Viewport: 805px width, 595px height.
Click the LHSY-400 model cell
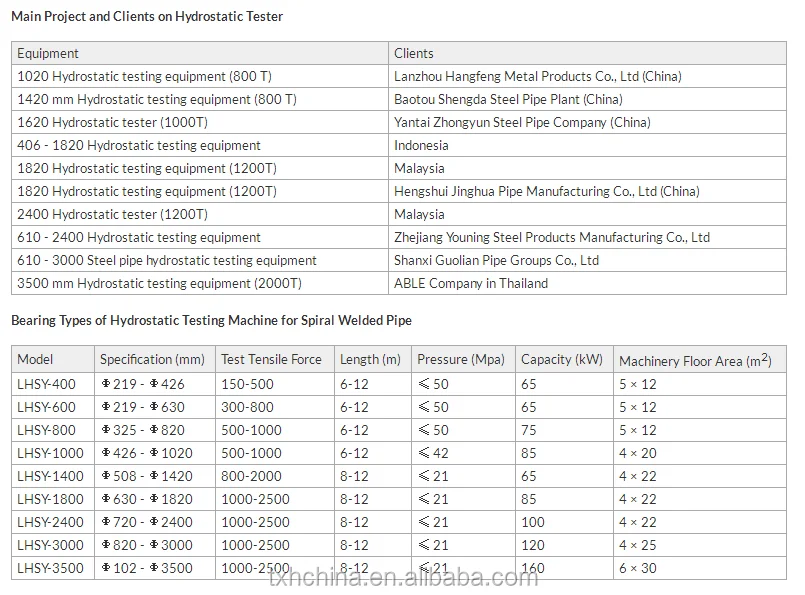pyautogui.click(x=46, y=384)
